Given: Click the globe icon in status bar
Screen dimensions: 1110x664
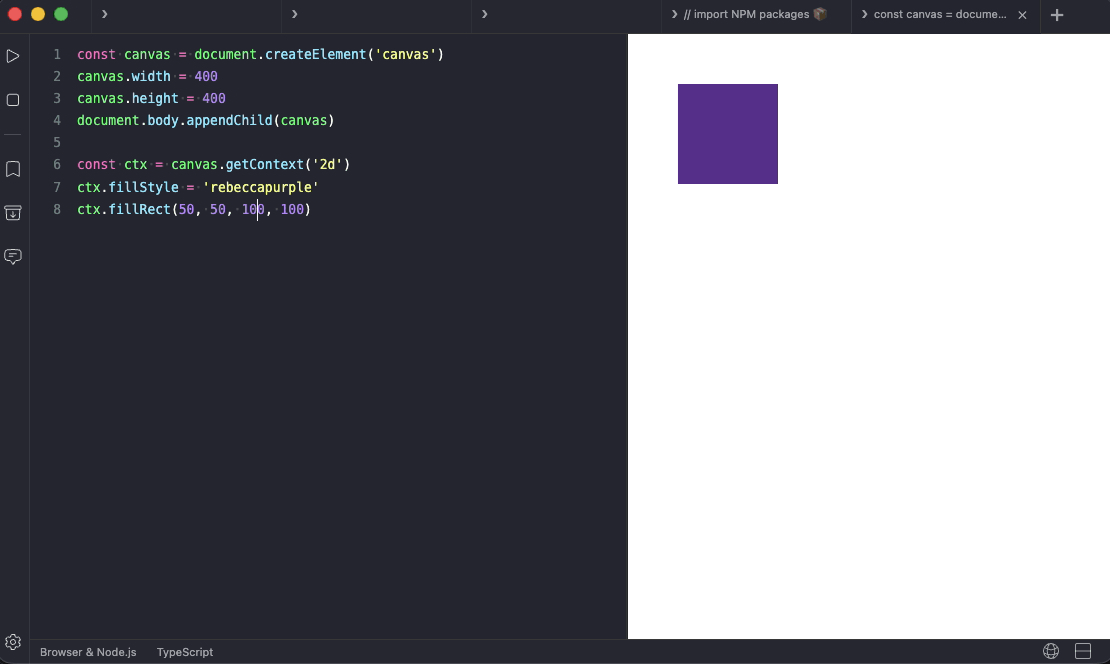Looking at the screenshot, I should pyautogui.click(x=1051, y=651).
